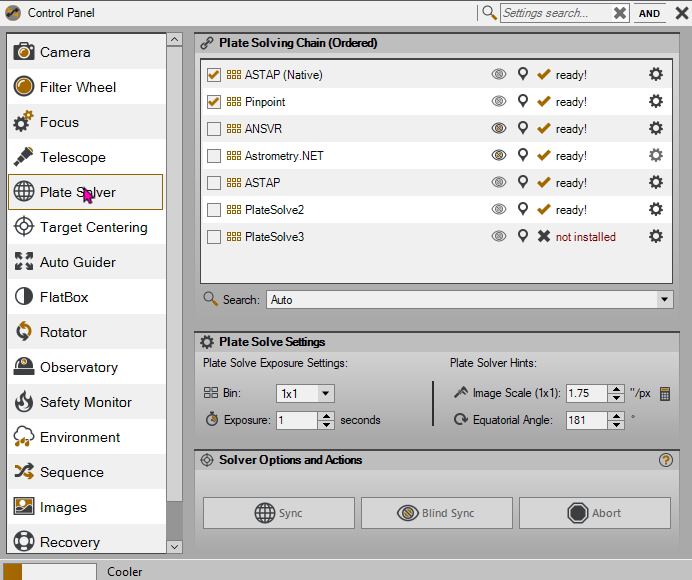This screenshot has height=580, width=692.
Task: Open settings gear for PlateSolve2
Action: (656, 209)
